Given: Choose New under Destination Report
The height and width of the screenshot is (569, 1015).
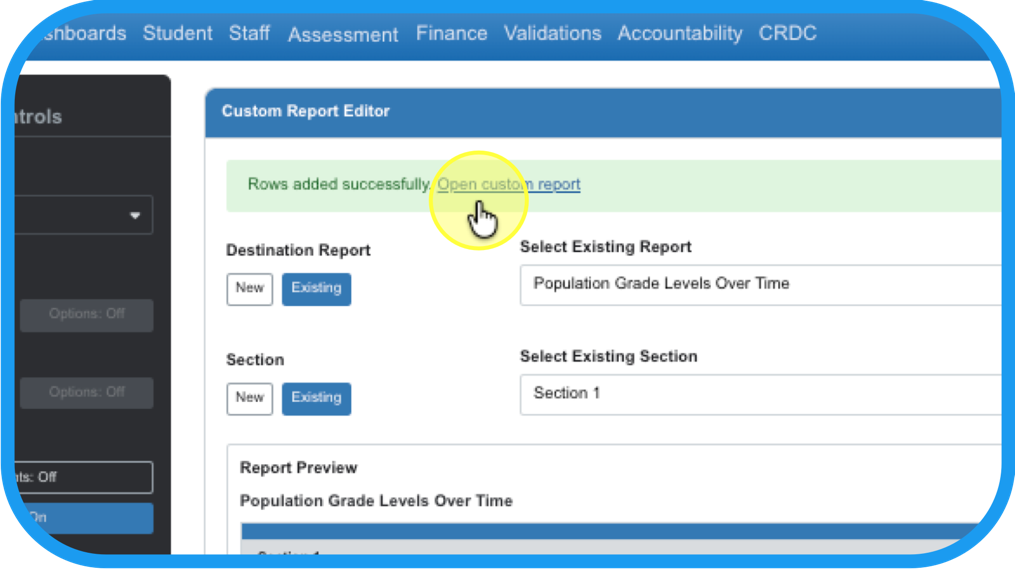Looking at the screenshot, I should coord(249,288).
